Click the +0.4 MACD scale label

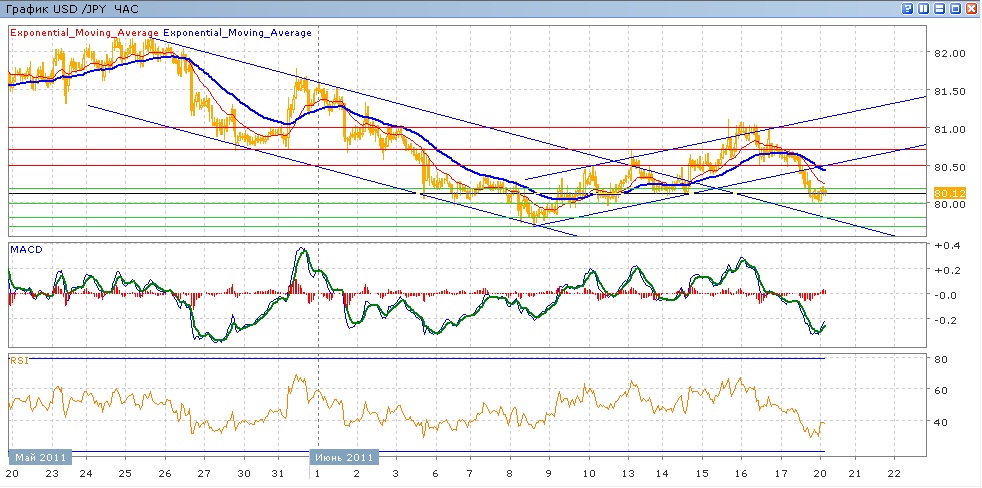coord(945,246)
